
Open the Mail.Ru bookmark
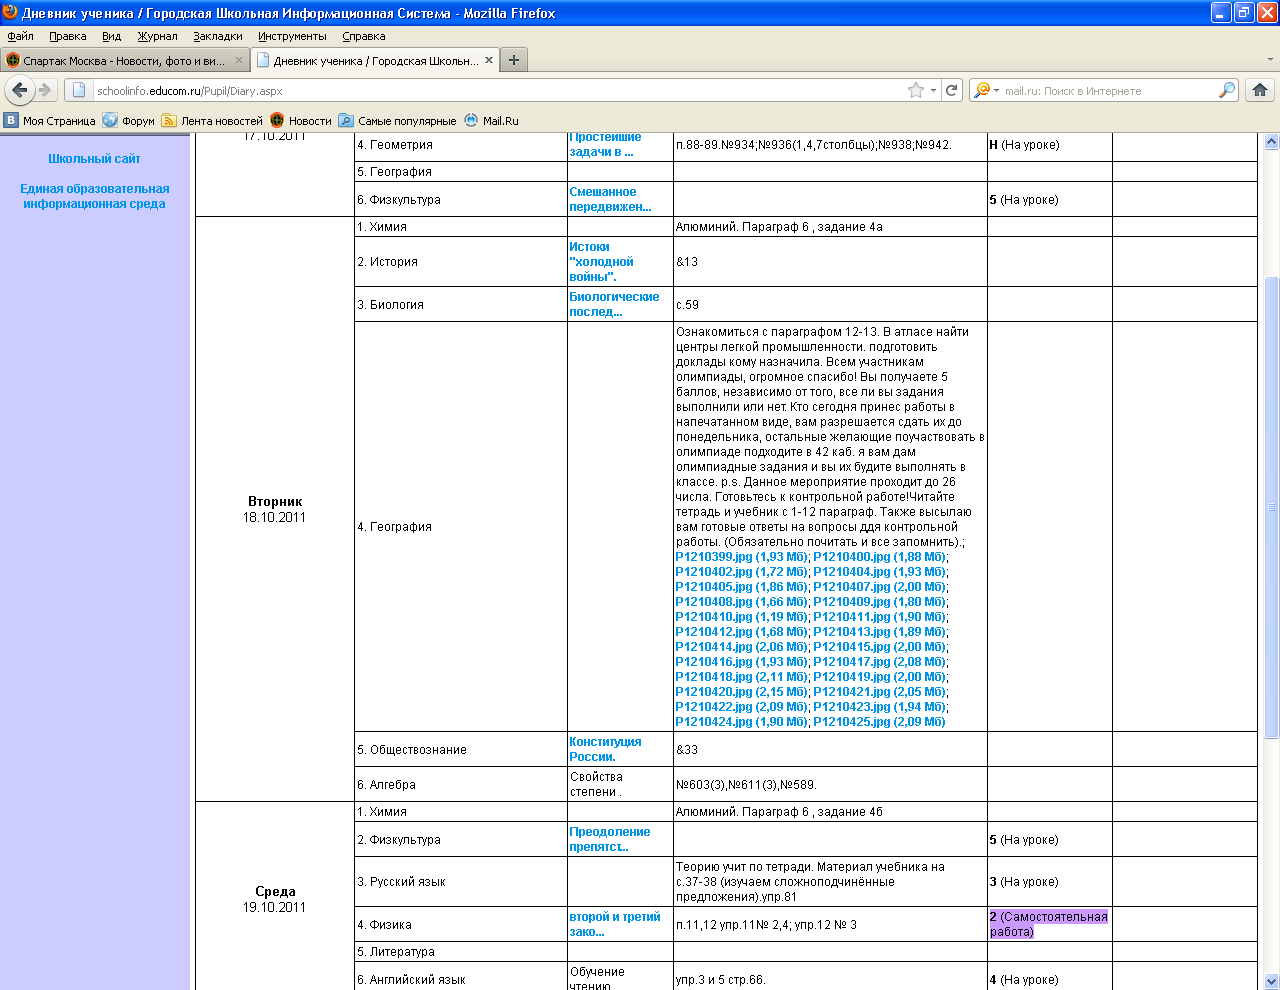491,121
